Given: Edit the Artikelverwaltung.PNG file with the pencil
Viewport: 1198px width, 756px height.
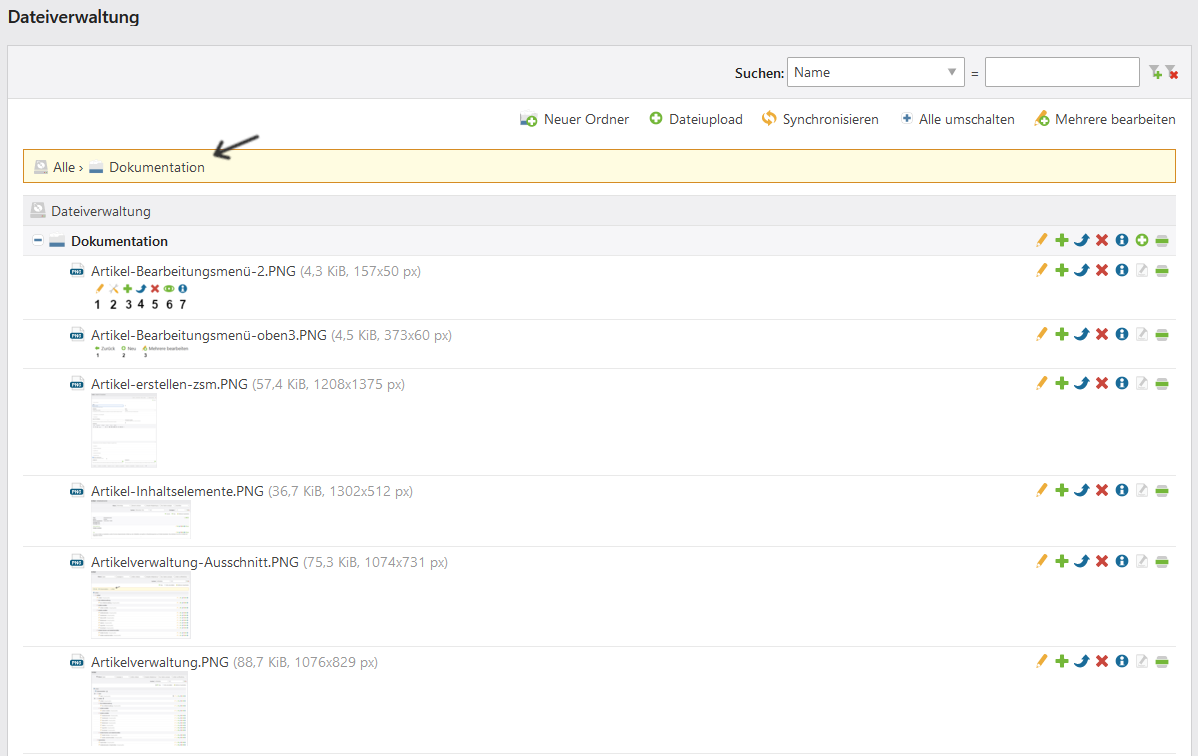Looking at the screenshot, I should coord(1041,661).
